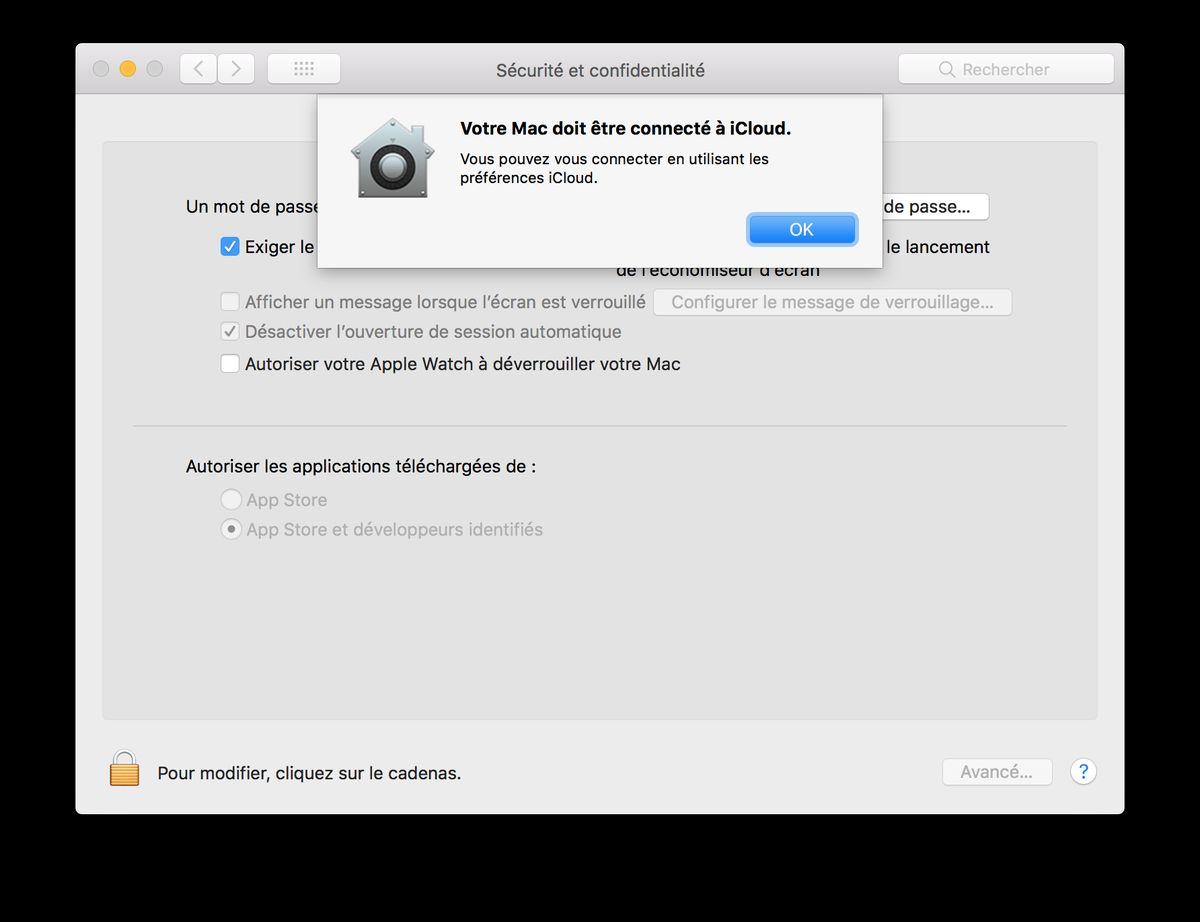This screenshot has height=922, width=1200.
Task: Toggle 'Désactiver l'ouverture de session automatique'
Action: pyautogui.click(x=230, y=332)
